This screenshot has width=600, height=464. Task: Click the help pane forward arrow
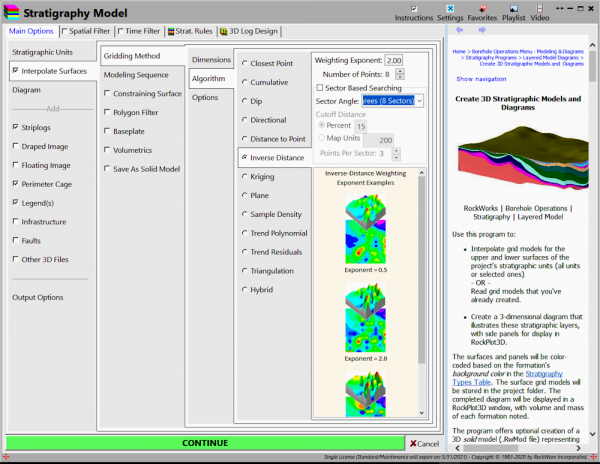pos(482,30)
